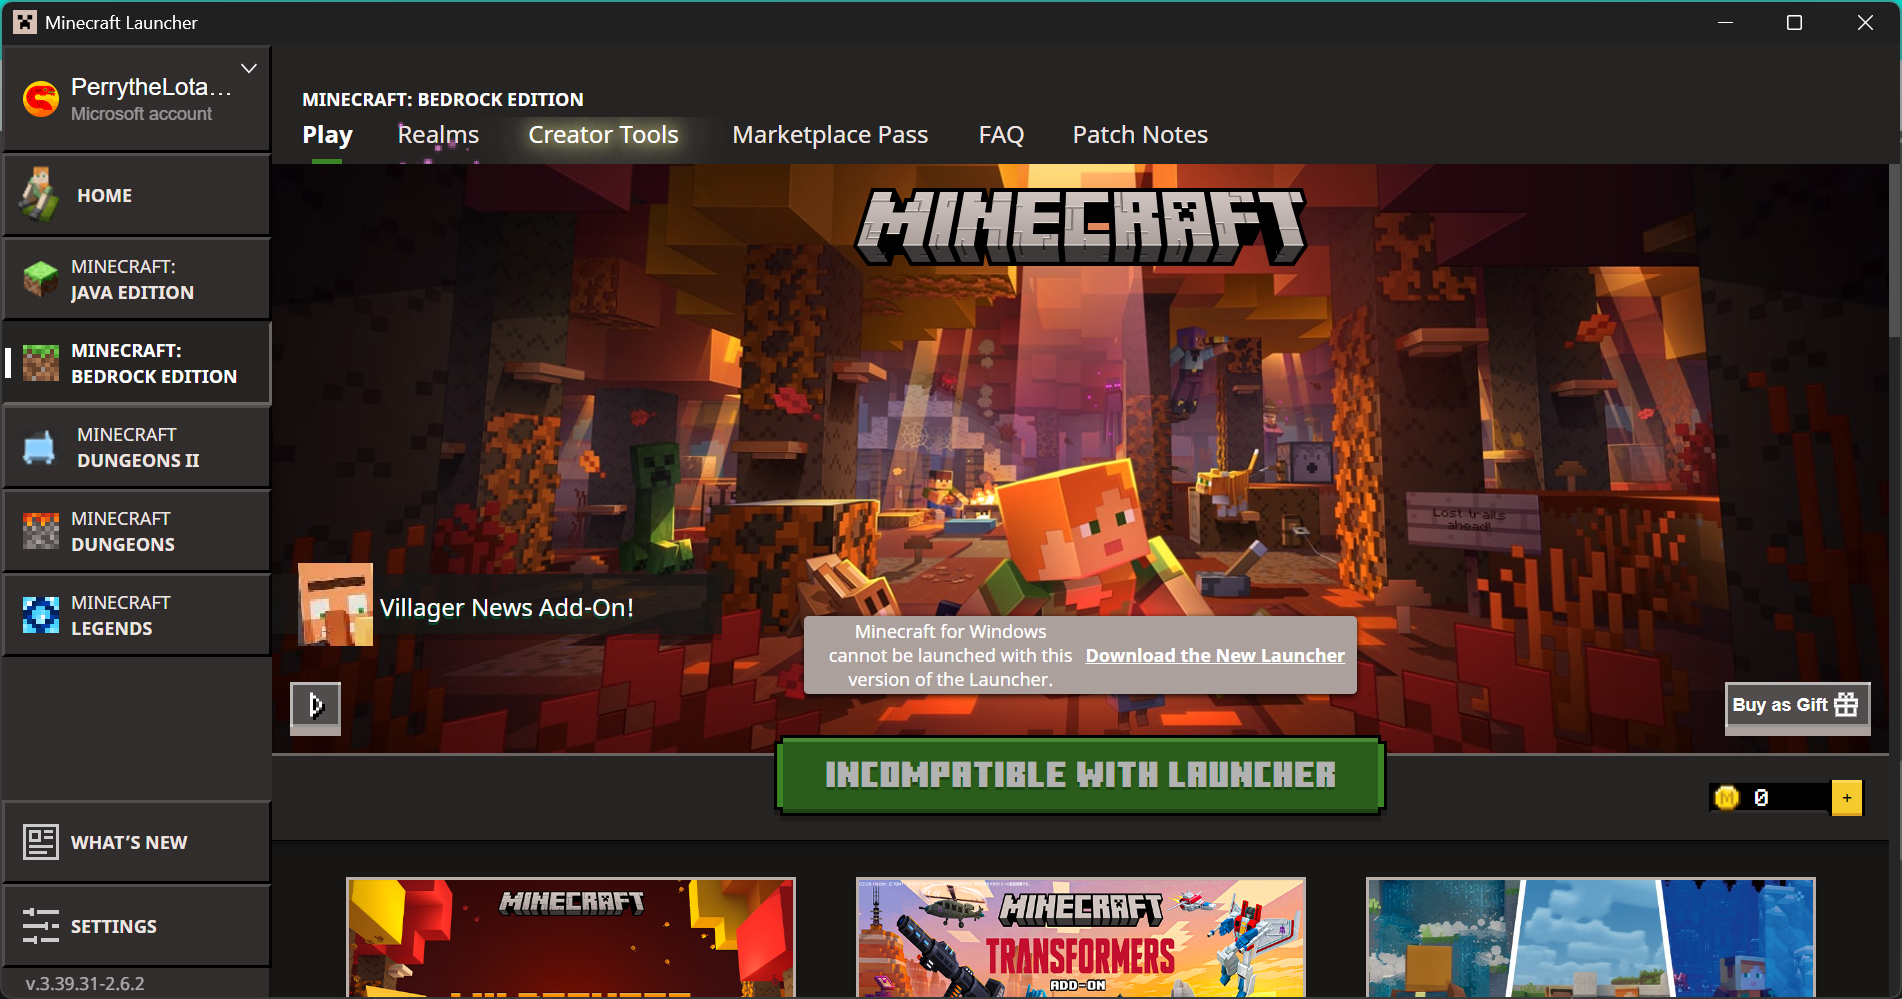Image resolution: width=1902 pixels, height=999 pixels.
Task: Open the Patch Notes tab
Action: pos(1140,135)
